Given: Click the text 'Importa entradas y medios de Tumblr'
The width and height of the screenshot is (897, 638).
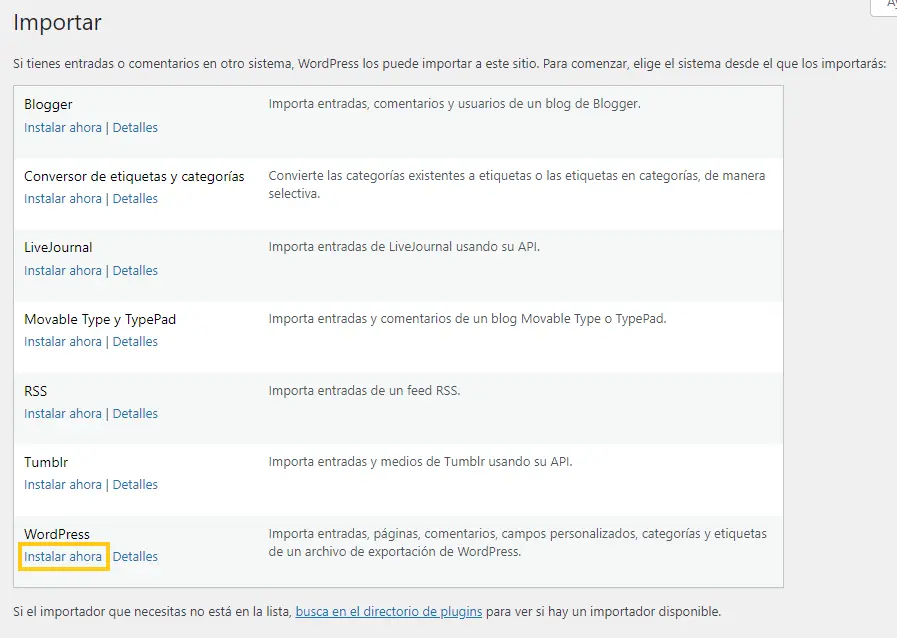Looking at the screenshot, I should (420, 462).
